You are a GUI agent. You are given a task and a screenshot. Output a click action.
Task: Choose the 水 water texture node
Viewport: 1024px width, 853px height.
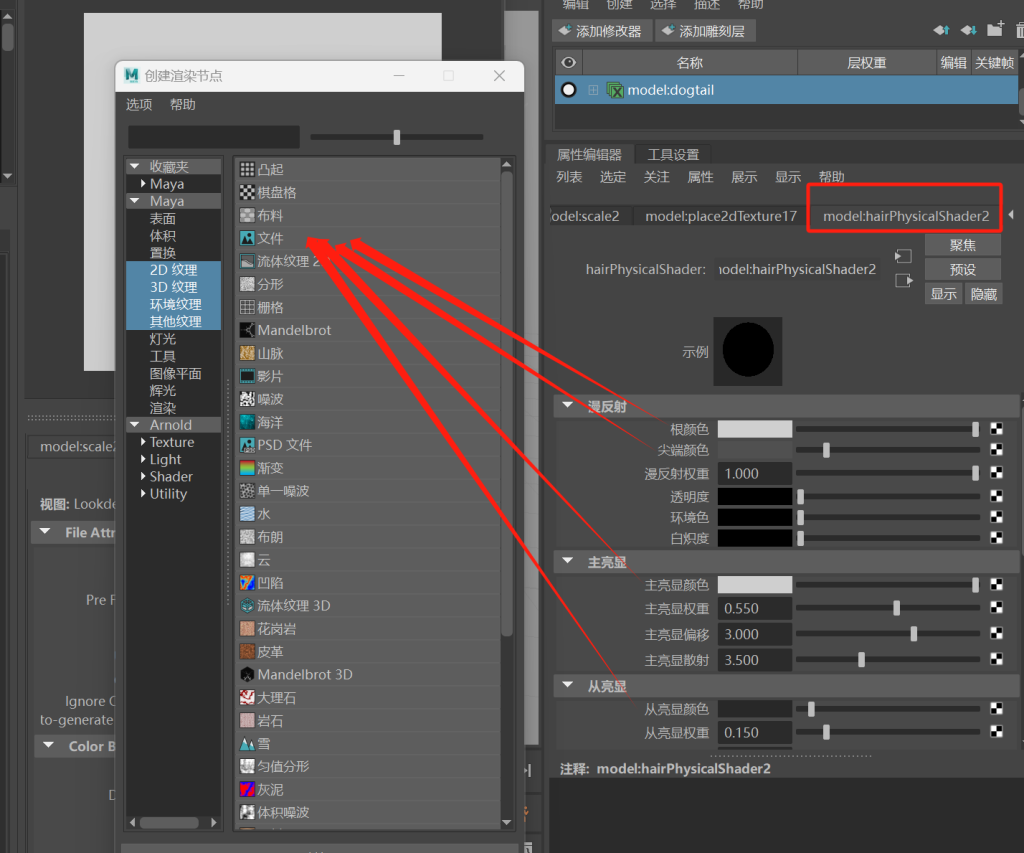(x=368, y=514)
